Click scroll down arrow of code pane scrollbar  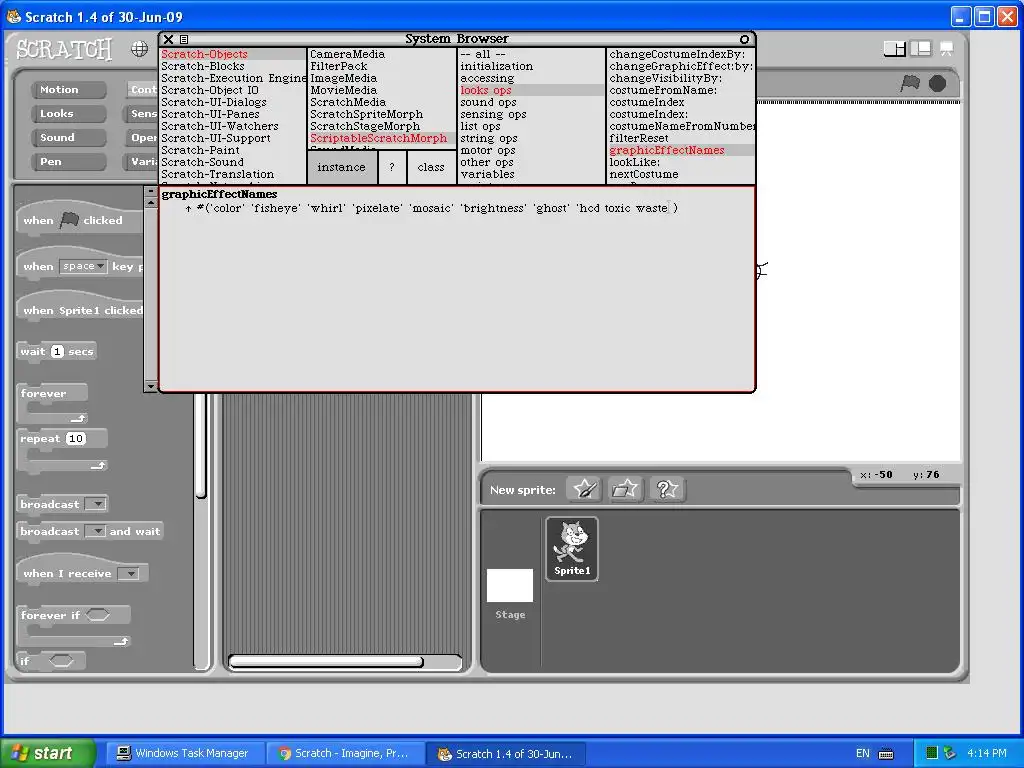tap(151, 386)
